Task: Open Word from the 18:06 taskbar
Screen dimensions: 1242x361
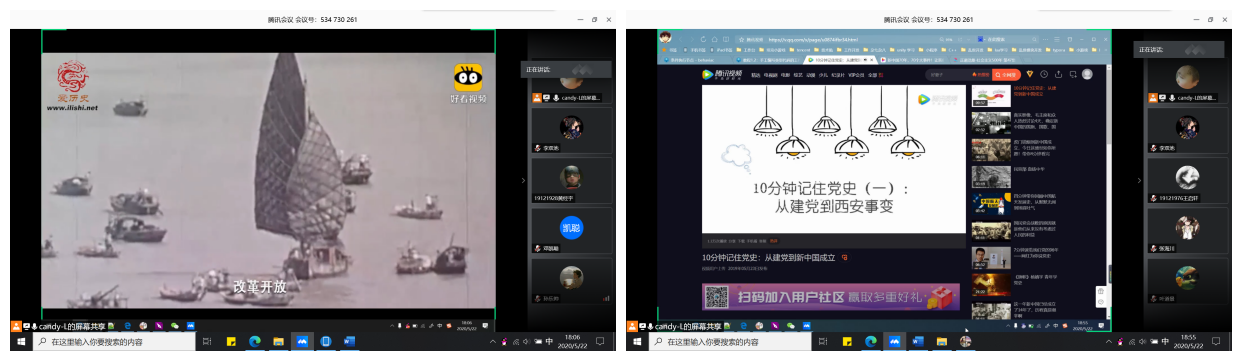Action: click(349, 341)
